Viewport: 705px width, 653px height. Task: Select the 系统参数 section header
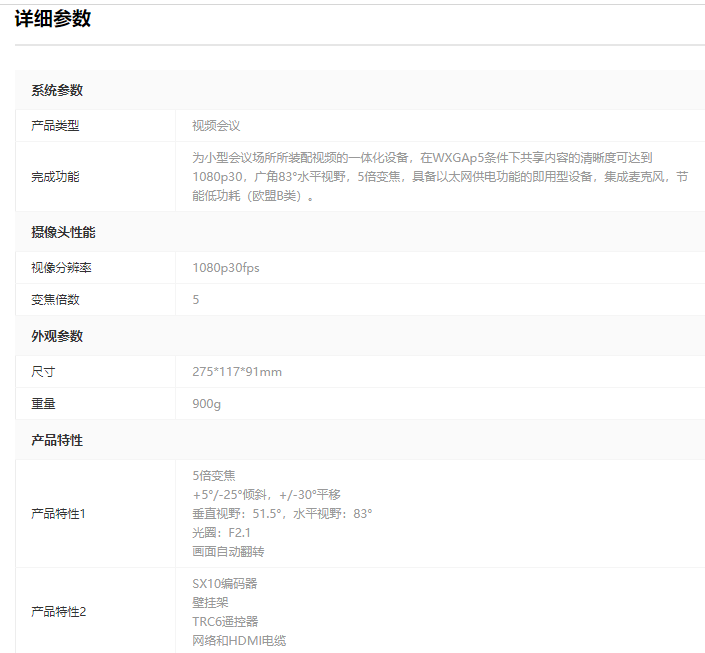[x=57, y=90]
